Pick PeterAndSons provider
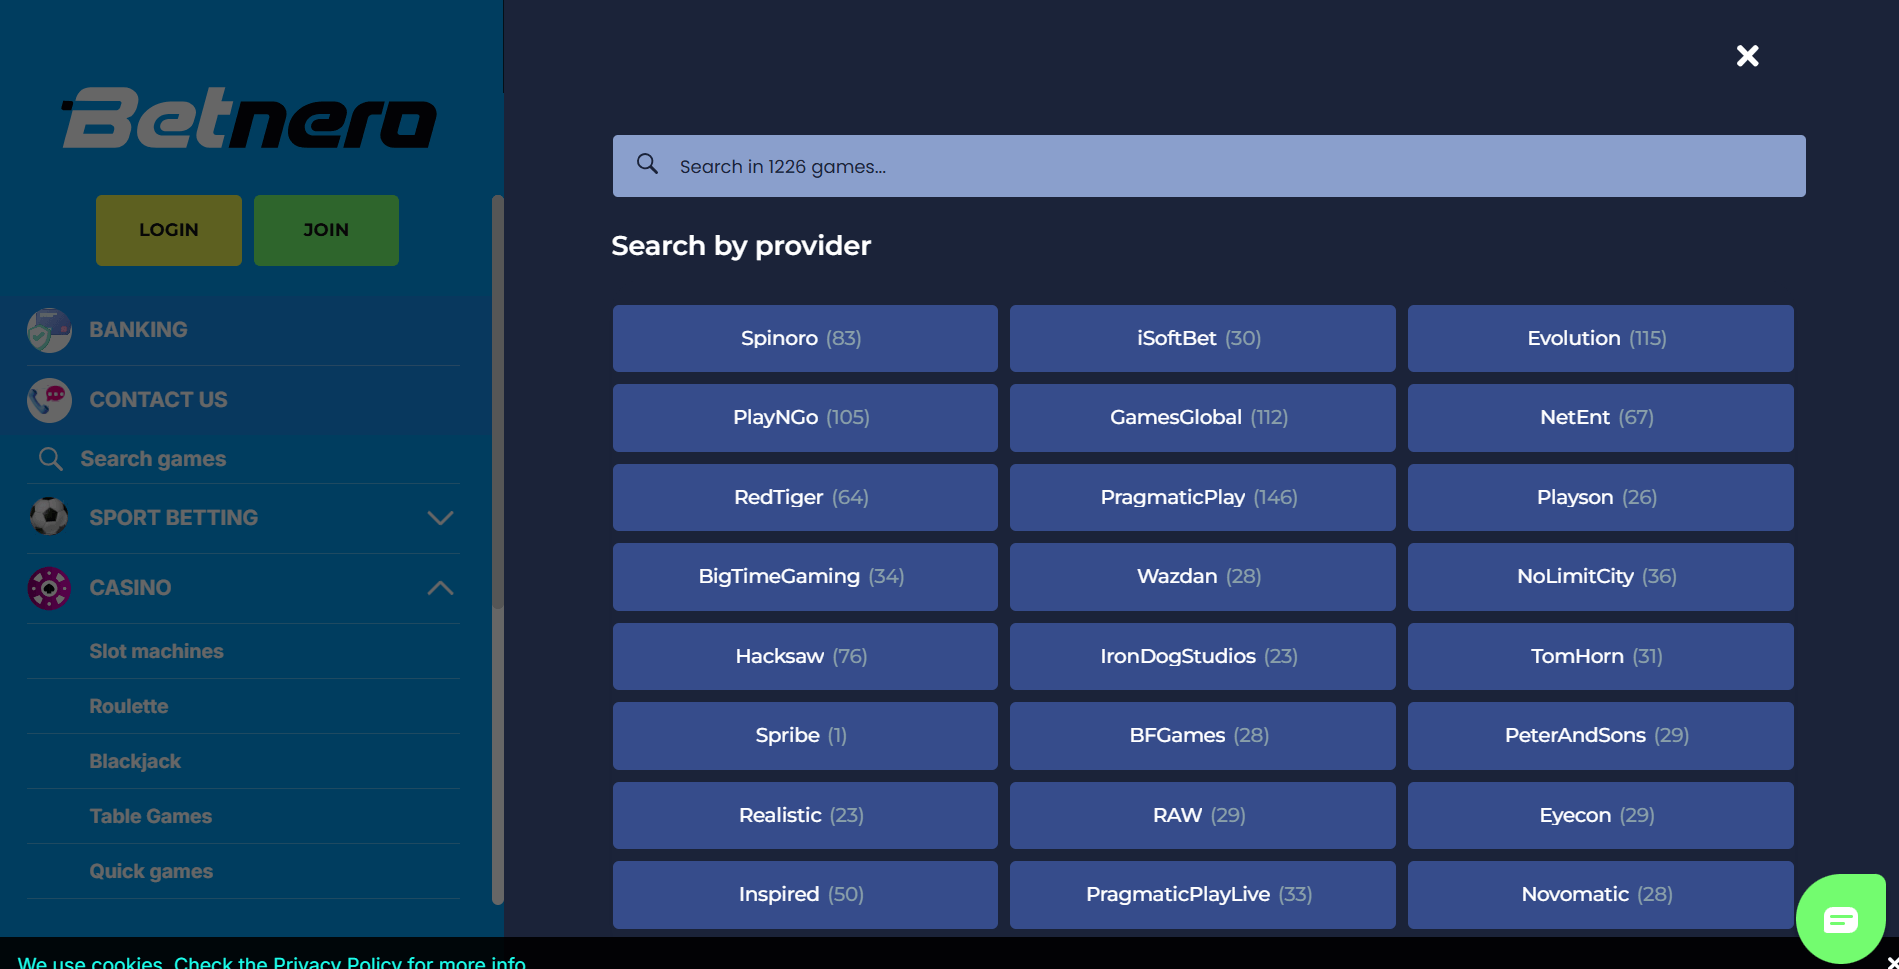Image resolution: width=1899 pixels, height=969 pixels. pyautogui.click(x=1600, y=736)
